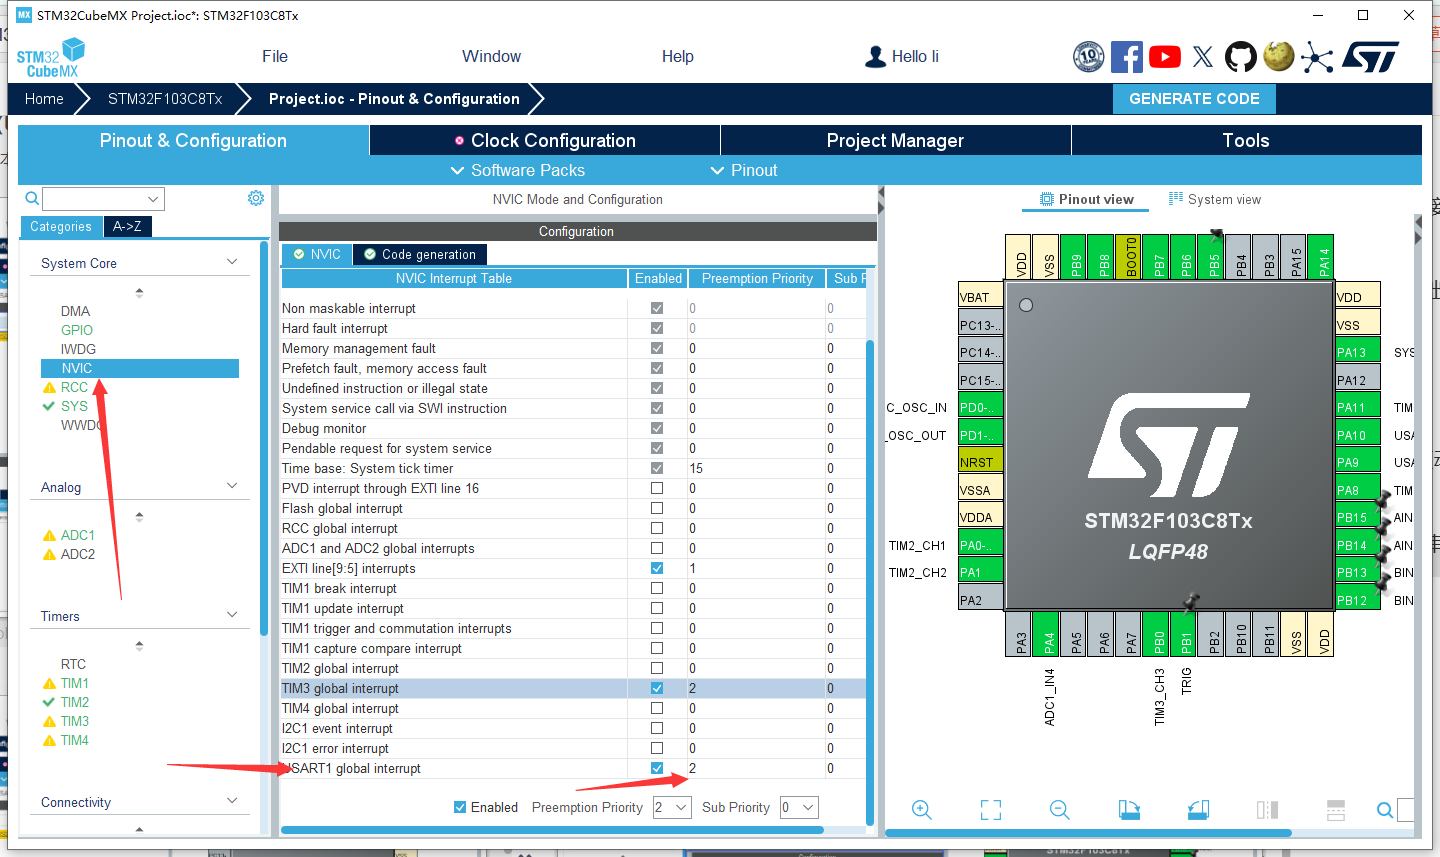Expand the Connectivity category
1440x857 pixels.
pyautogui.click(x=232, y=801)
